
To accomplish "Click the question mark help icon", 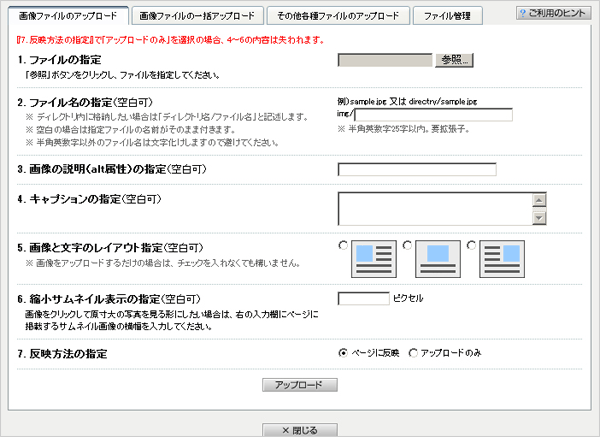I will pyautogui.click(x=523, y=13).
